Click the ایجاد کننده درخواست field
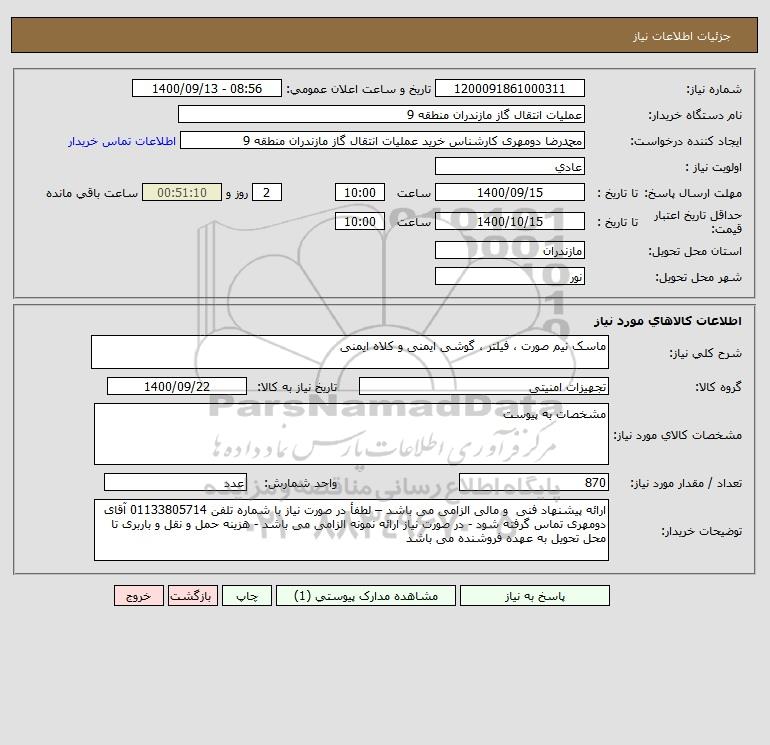 [383, 140]
